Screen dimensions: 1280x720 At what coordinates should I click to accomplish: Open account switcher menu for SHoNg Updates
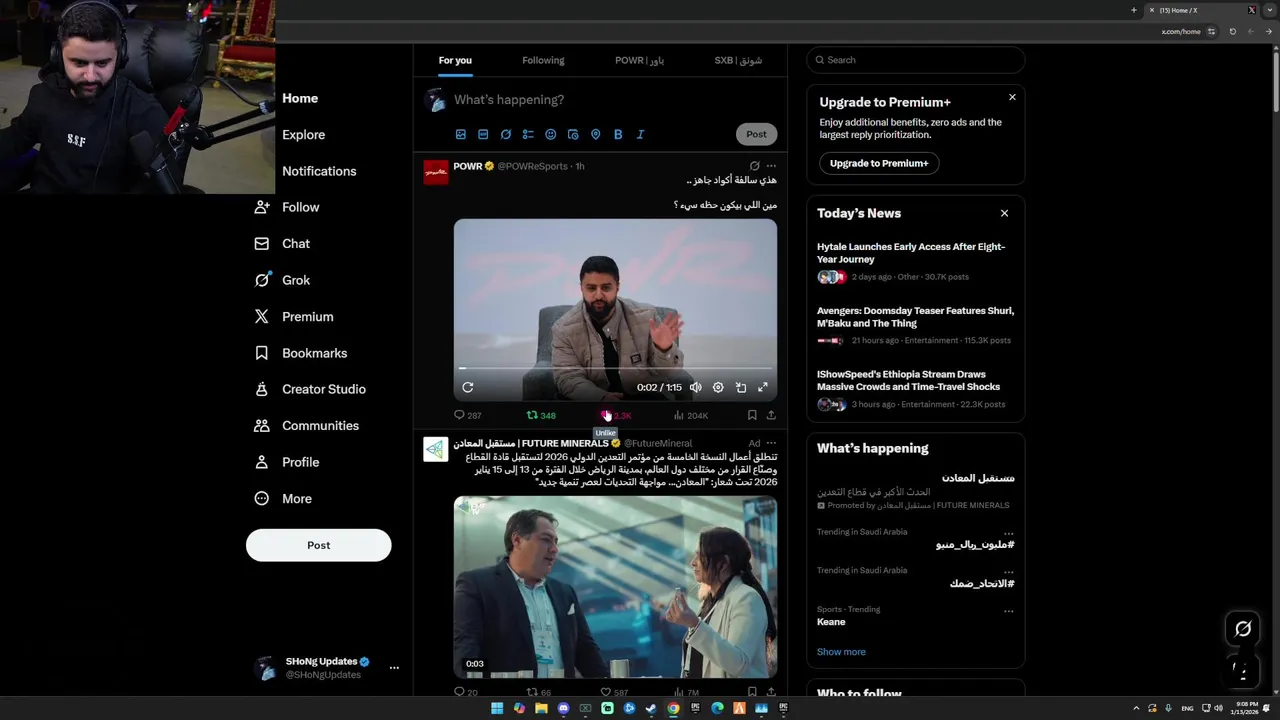point(394,668)
